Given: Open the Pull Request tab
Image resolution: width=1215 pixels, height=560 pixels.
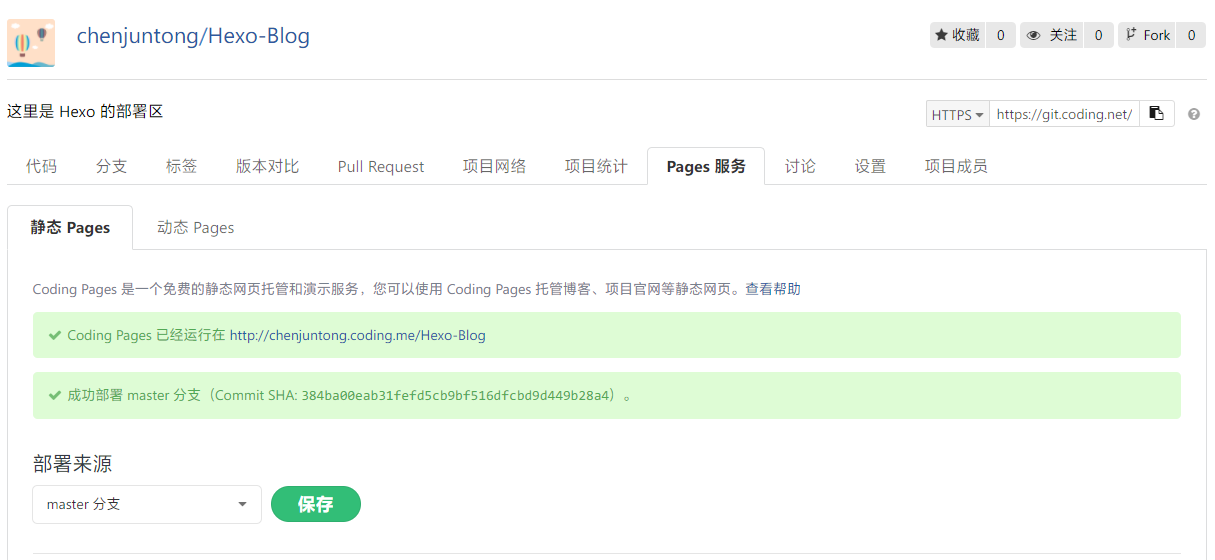Looking at the screenshot, I should point(381,166).
